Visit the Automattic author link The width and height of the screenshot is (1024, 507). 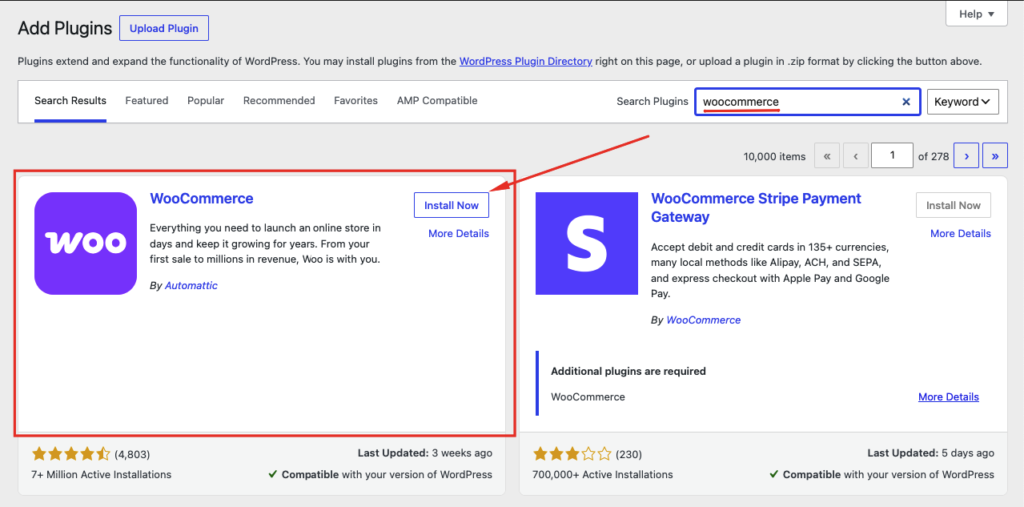191,286
